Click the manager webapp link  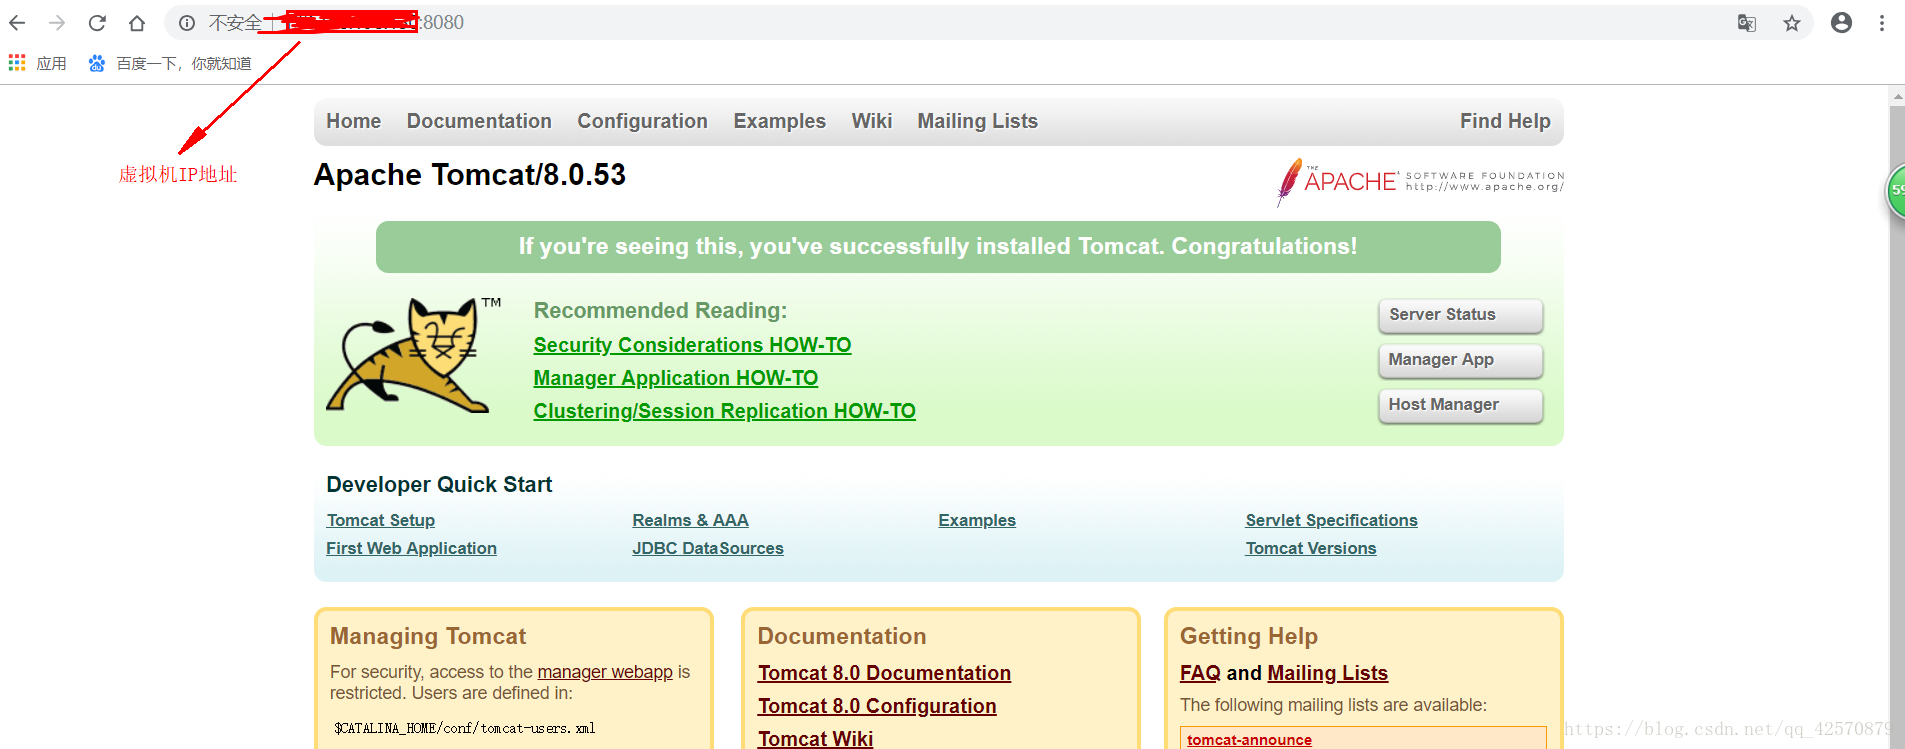[605, 672]
